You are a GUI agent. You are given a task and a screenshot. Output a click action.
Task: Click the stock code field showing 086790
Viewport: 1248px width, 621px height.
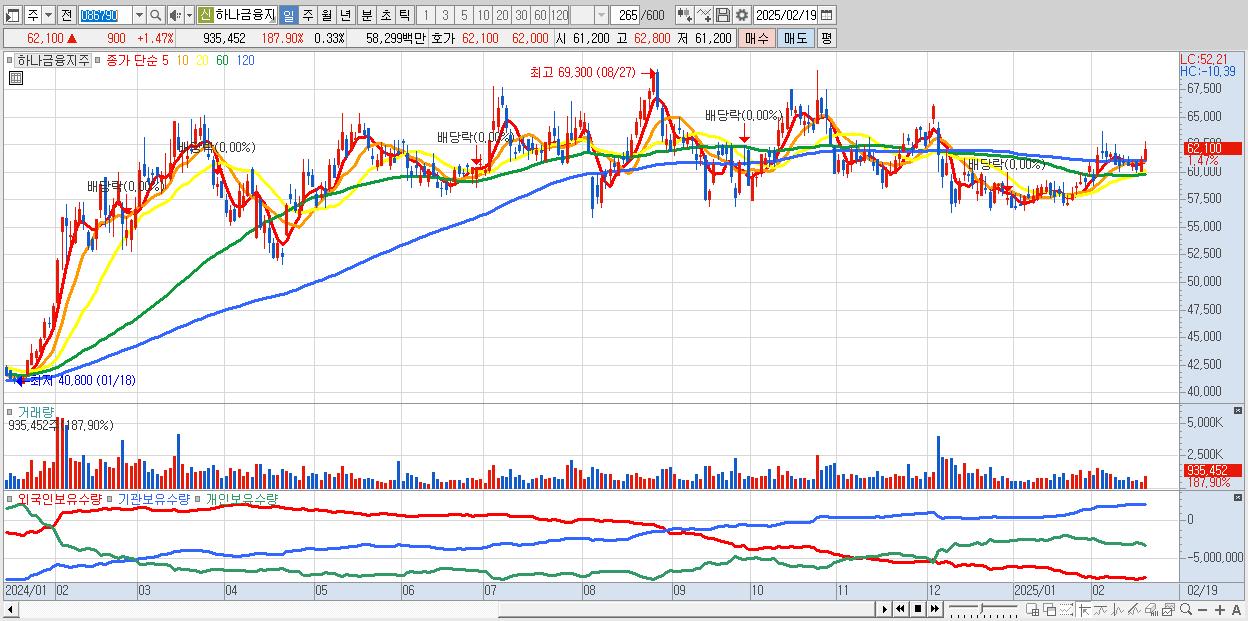pyautogui.click(x=105, y=15)
